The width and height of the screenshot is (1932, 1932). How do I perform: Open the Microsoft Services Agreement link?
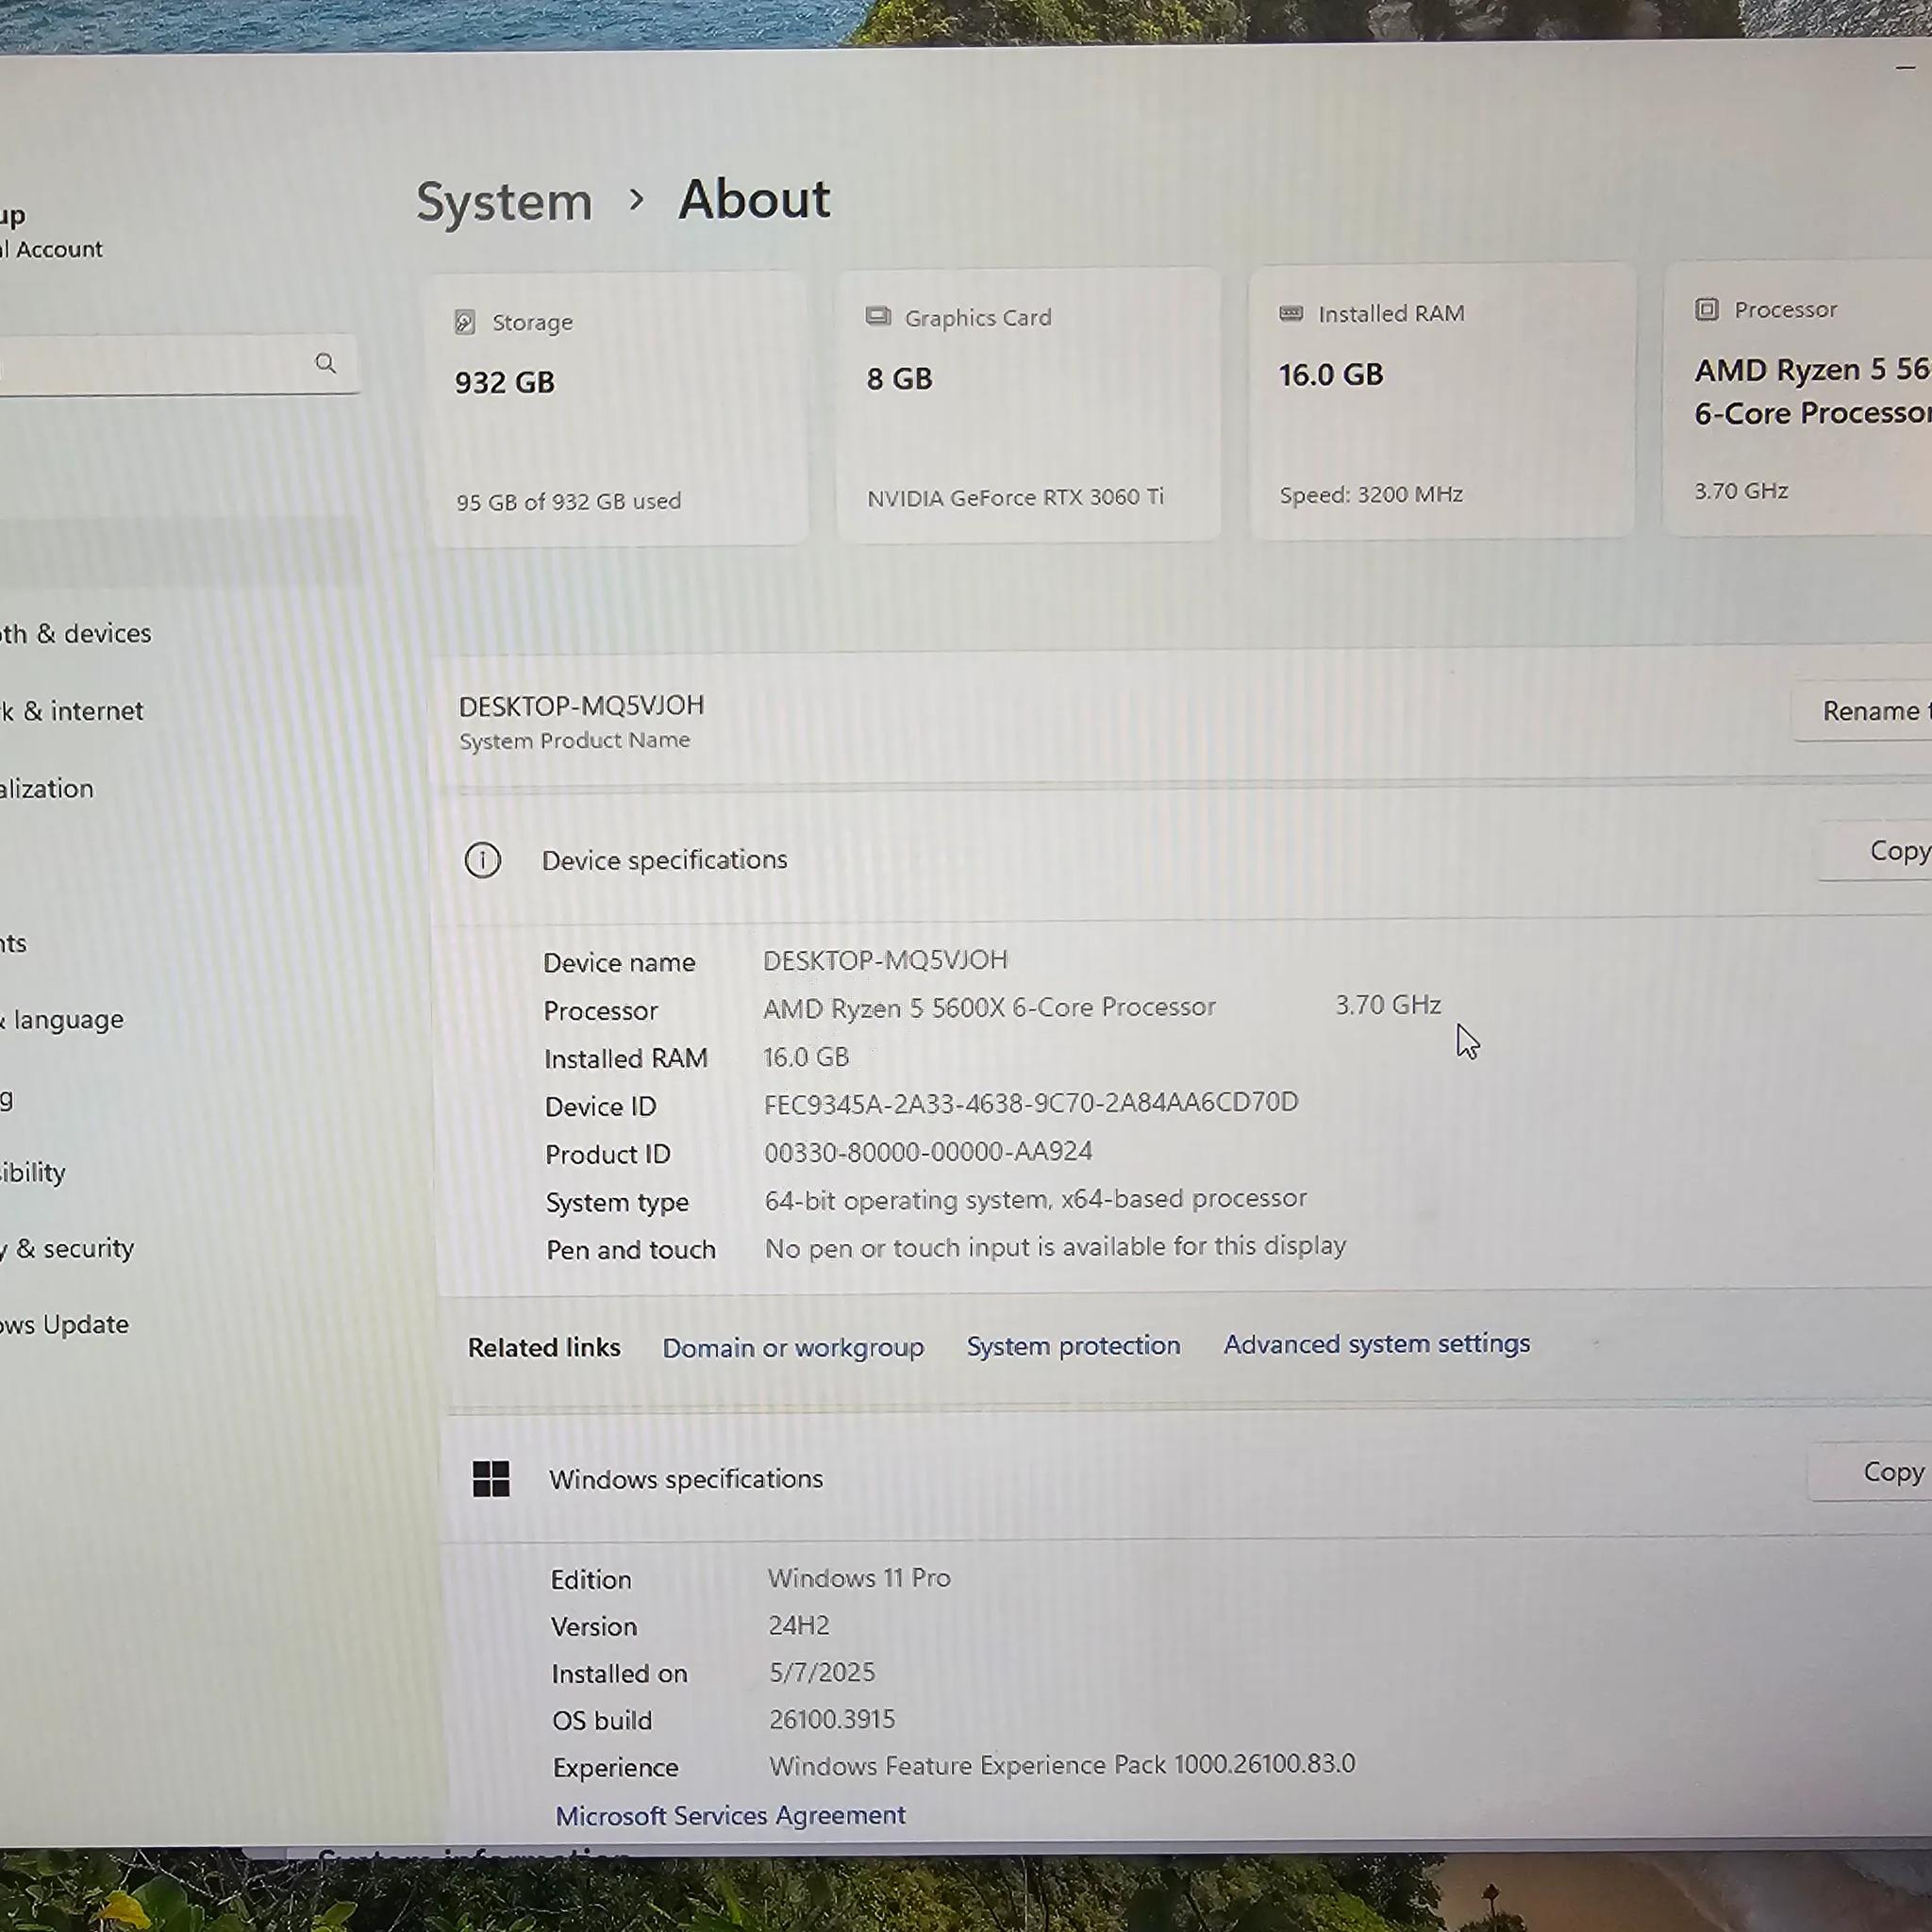pos(730,1815)
